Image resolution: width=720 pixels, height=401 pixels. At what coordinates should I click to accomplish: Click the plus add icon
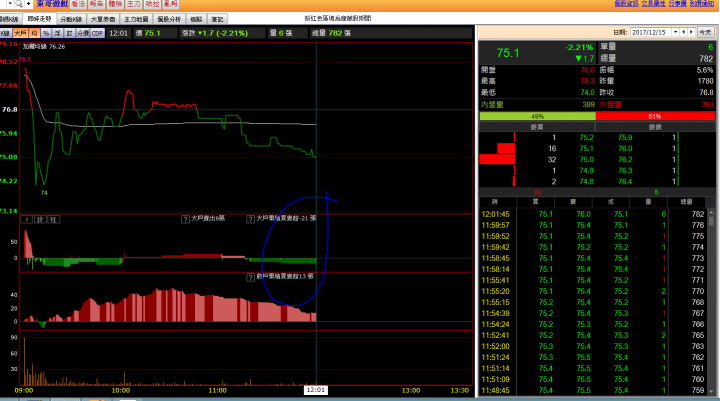(28, 4)
